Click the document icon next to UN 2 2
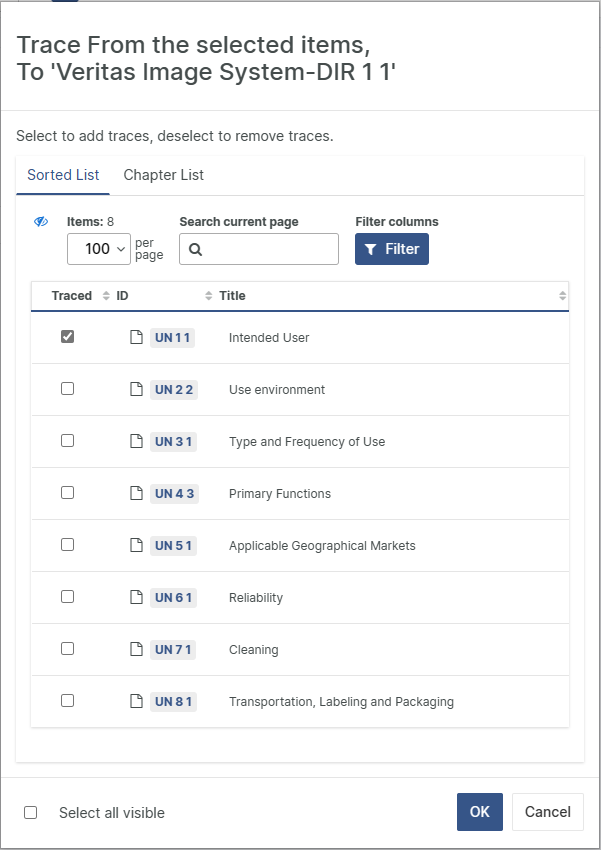Screen dimensions: 601x850 tap(137, 390)
